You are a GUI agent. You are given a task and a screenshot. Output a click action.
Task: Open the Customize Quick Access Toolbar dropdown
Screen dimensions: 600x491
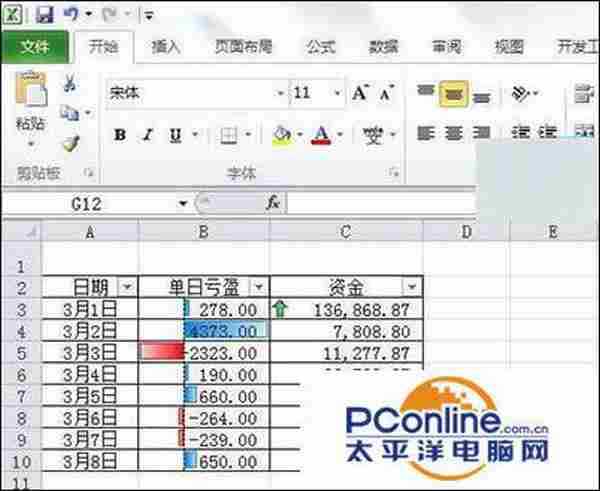click(x=148, y=16)
